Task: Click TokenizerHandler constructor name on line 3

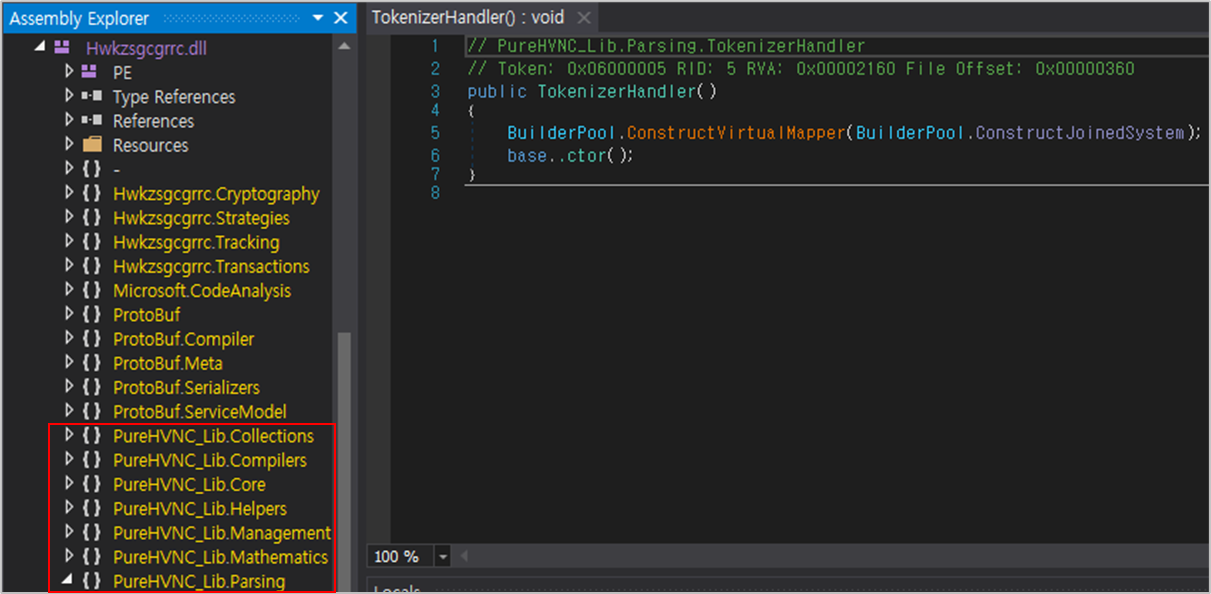Action: click(617, 91)
